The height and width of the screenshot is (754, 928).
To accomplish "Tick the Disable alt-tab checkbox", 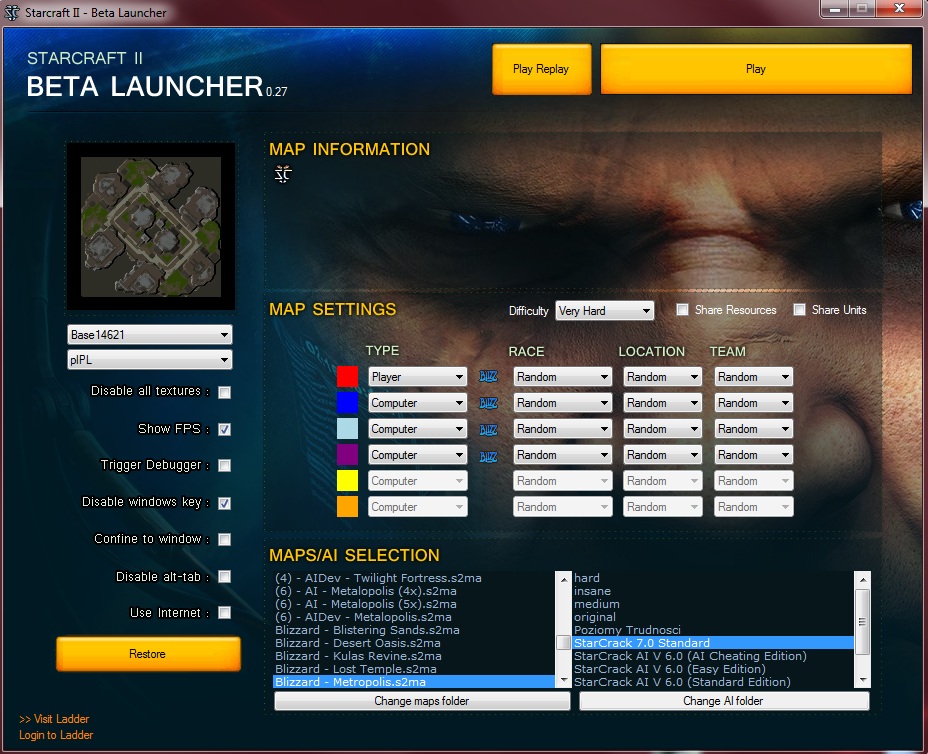I will click(224, 576).
